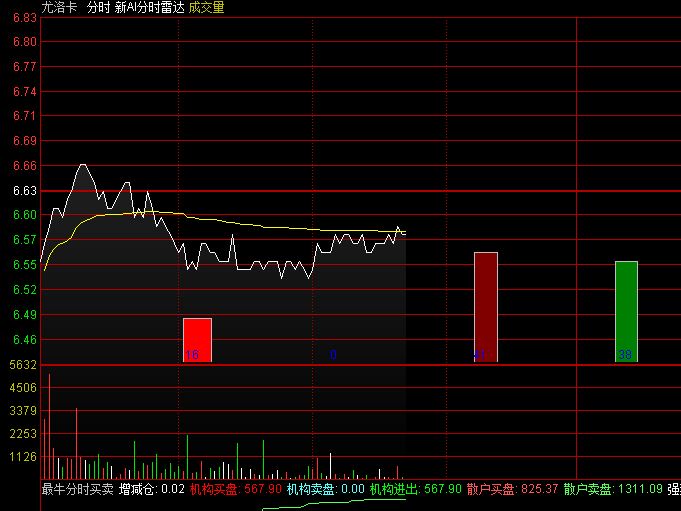The width and height of the screenshot is (681, 511).
Task: Click the 3379 volume axis label
Action: pos(23,411)
